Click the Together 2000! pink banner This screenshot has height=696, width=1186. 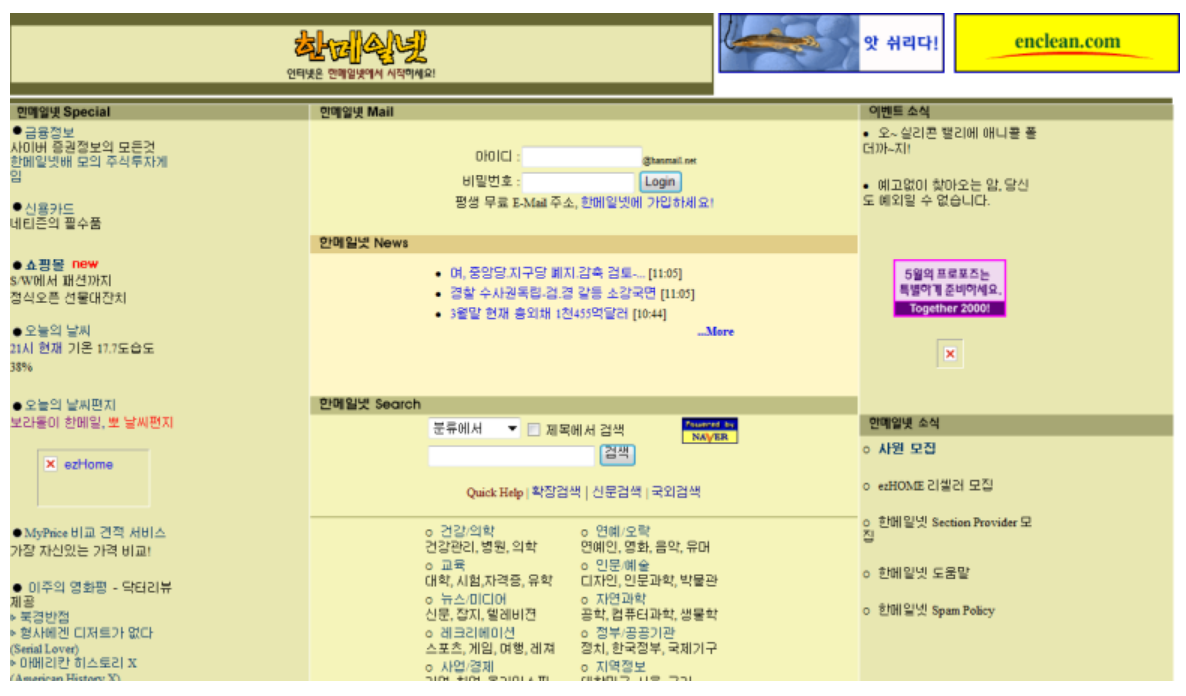(949, 288)
